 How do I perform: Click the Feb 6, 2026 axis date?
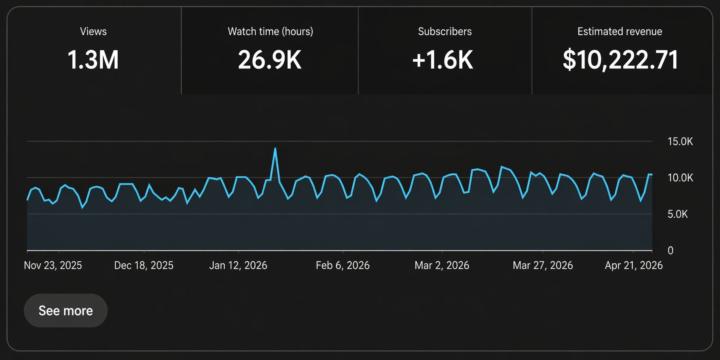click(343, 265)
